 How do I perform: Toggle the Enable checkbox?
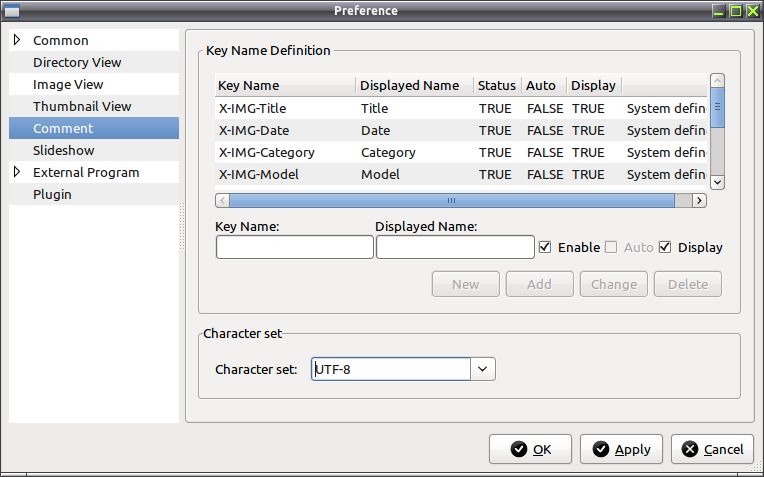545,247
